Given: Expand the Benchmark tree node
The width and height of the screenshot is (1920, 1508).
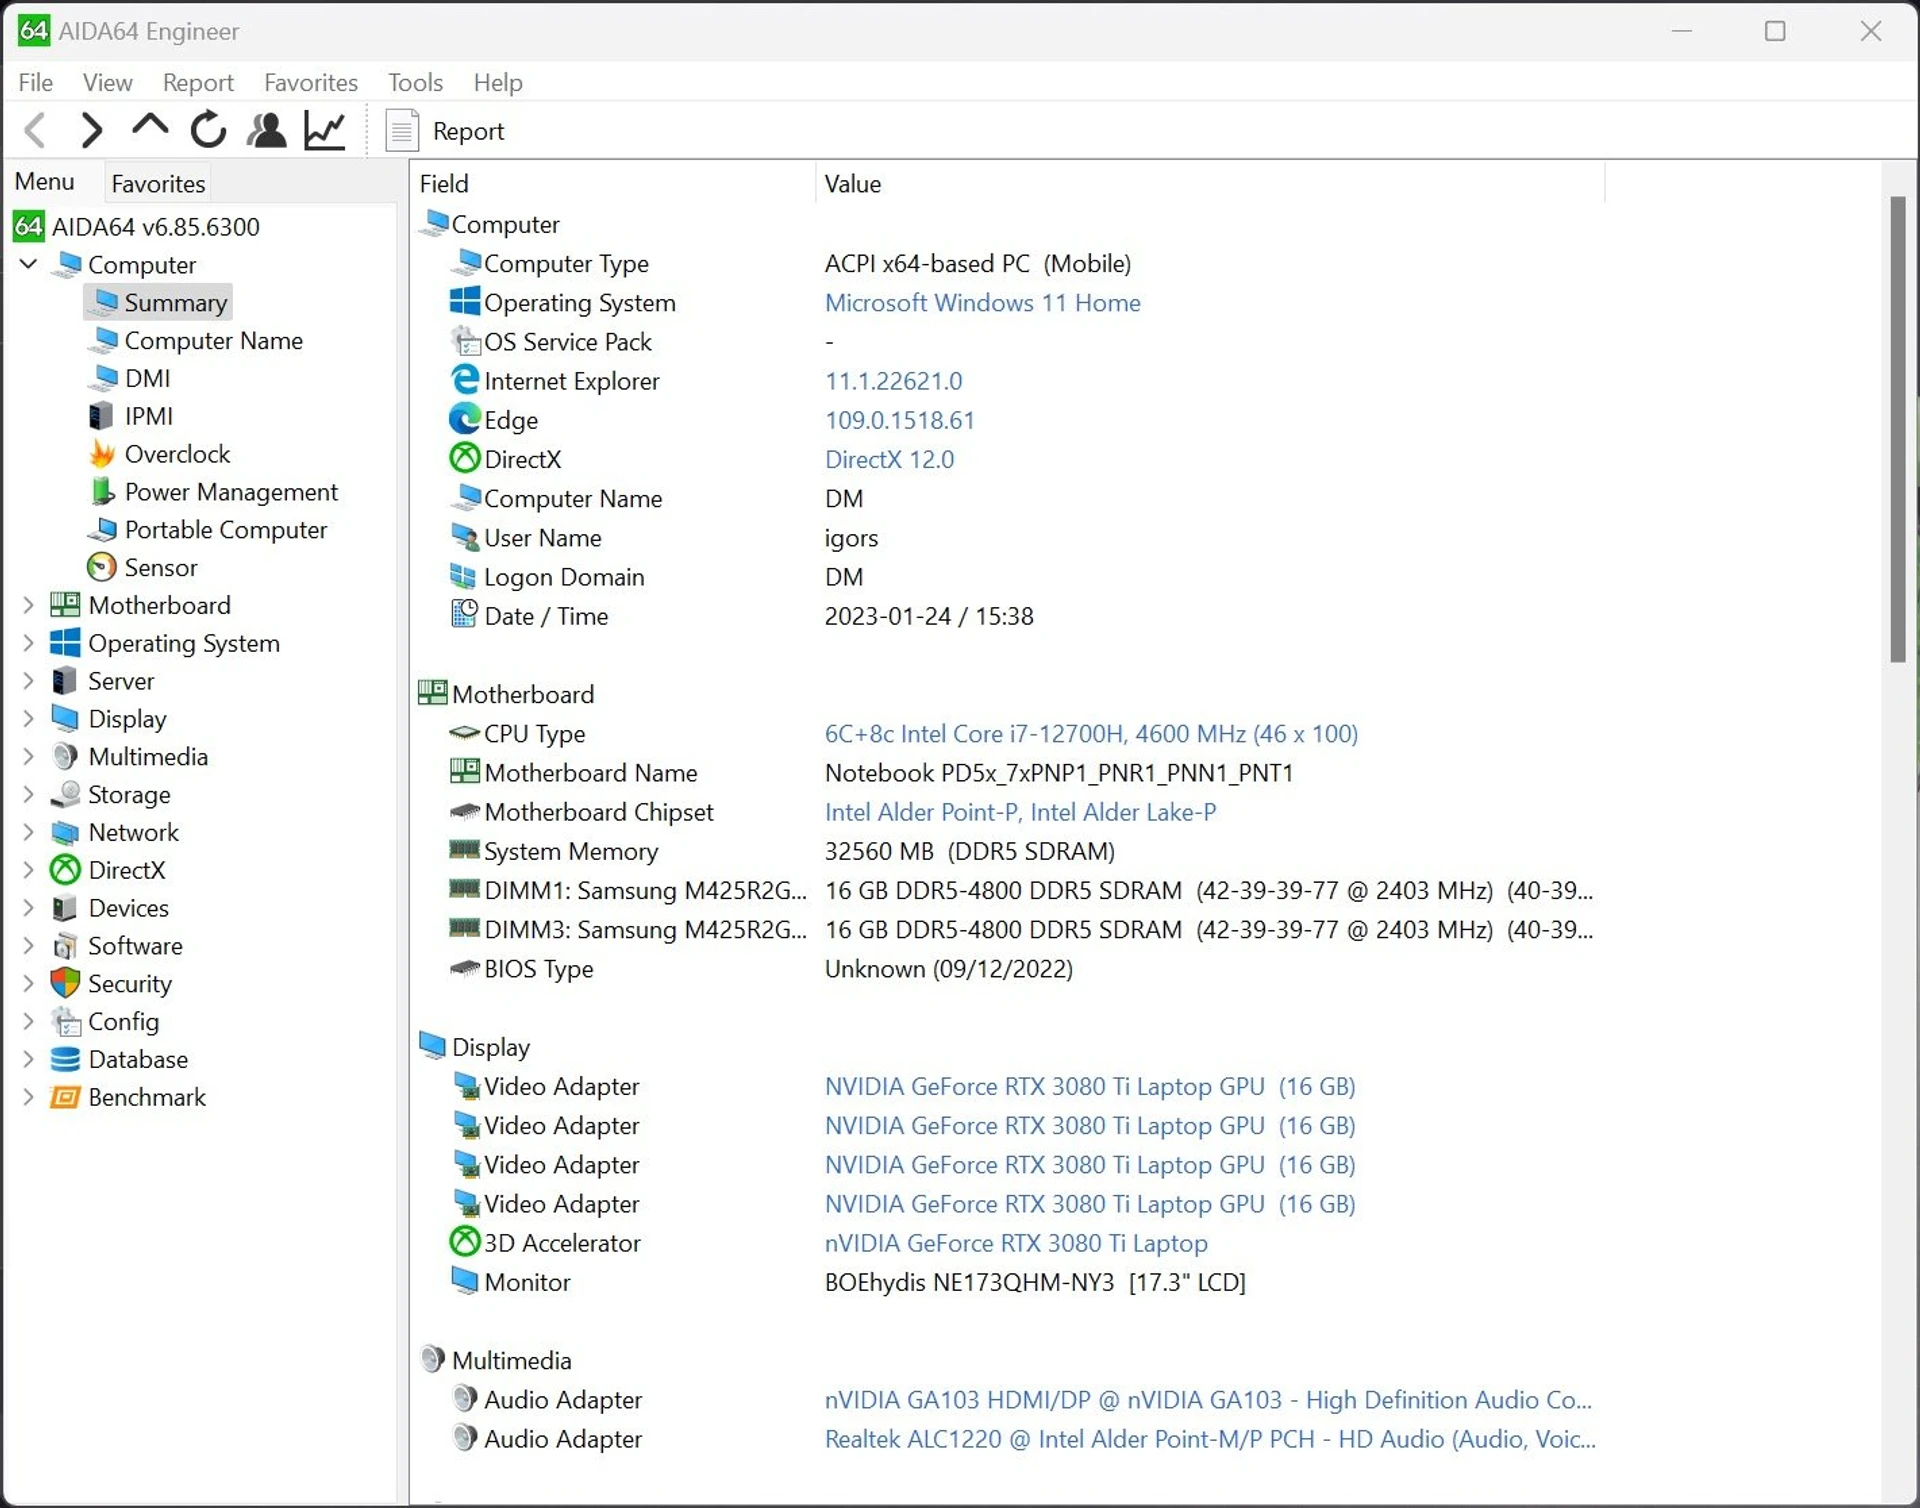Looking at the screenshot, I should 28,1097.
